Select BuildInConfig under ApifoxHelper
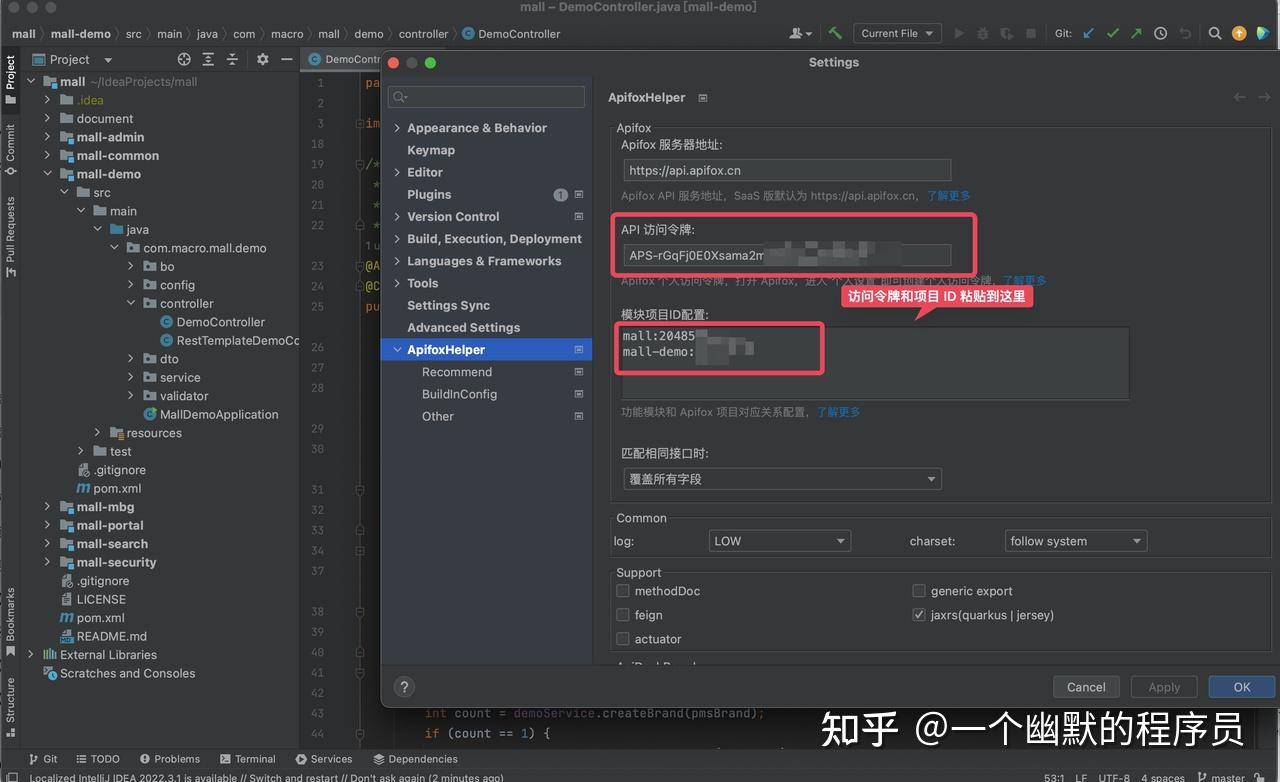This screenshot has width=1280, height=782. [459, 394]
